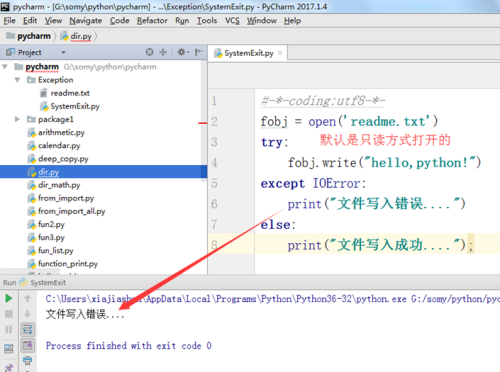500x372 pixels.
Task: Expand the package1 folder
Action: (17, 119)
